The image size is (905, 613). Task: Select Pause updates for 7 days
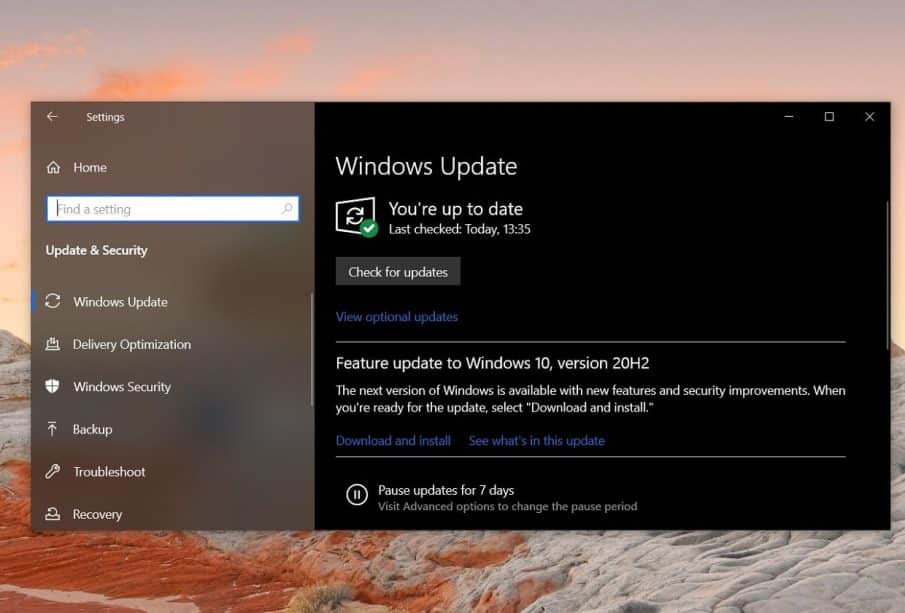tap(446, 490)
